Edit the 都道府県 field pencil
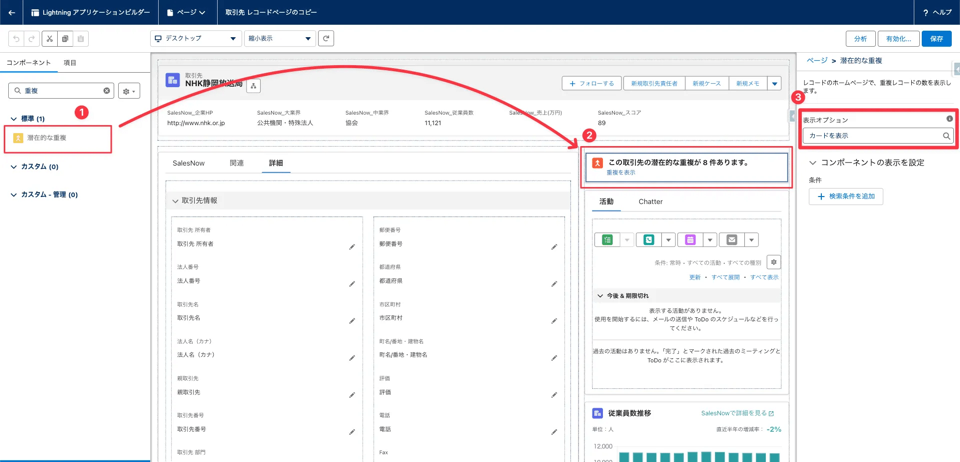The image size is (960, 462). [x=553, y=284]
